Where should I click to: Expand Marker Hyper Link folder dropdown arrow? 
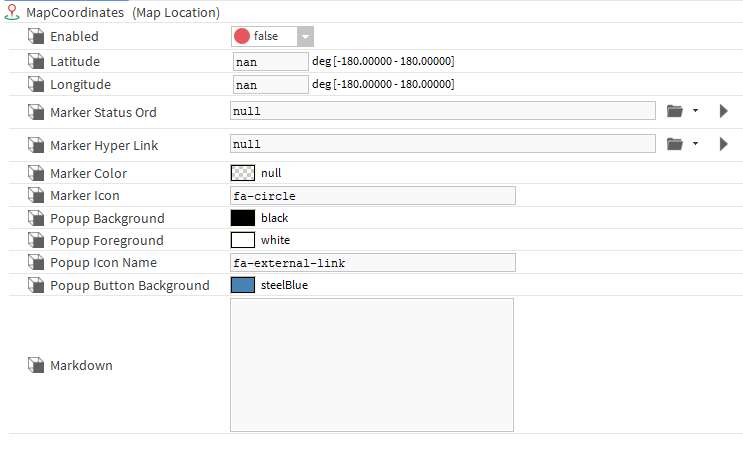point(694,144)
